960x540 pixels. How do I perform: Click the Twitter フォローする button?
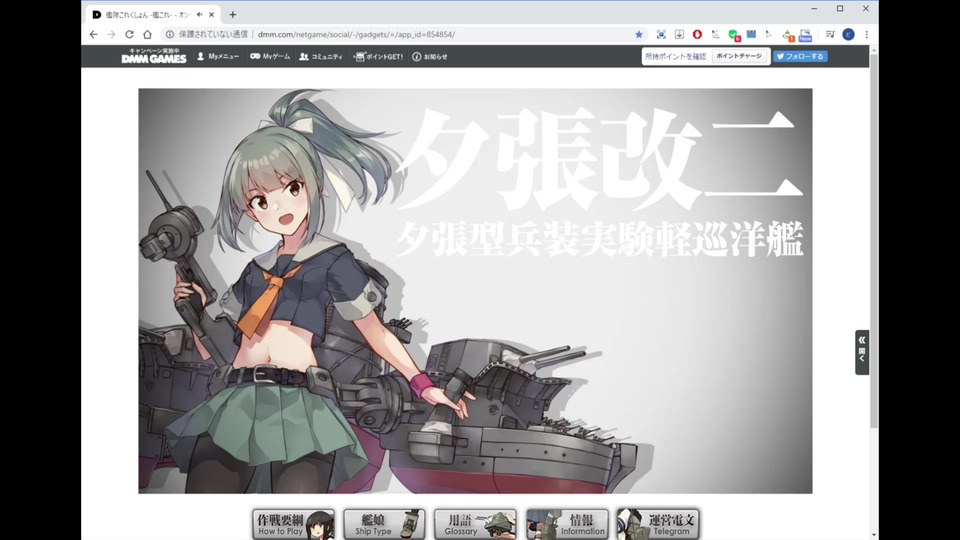[x=800, y=56]
